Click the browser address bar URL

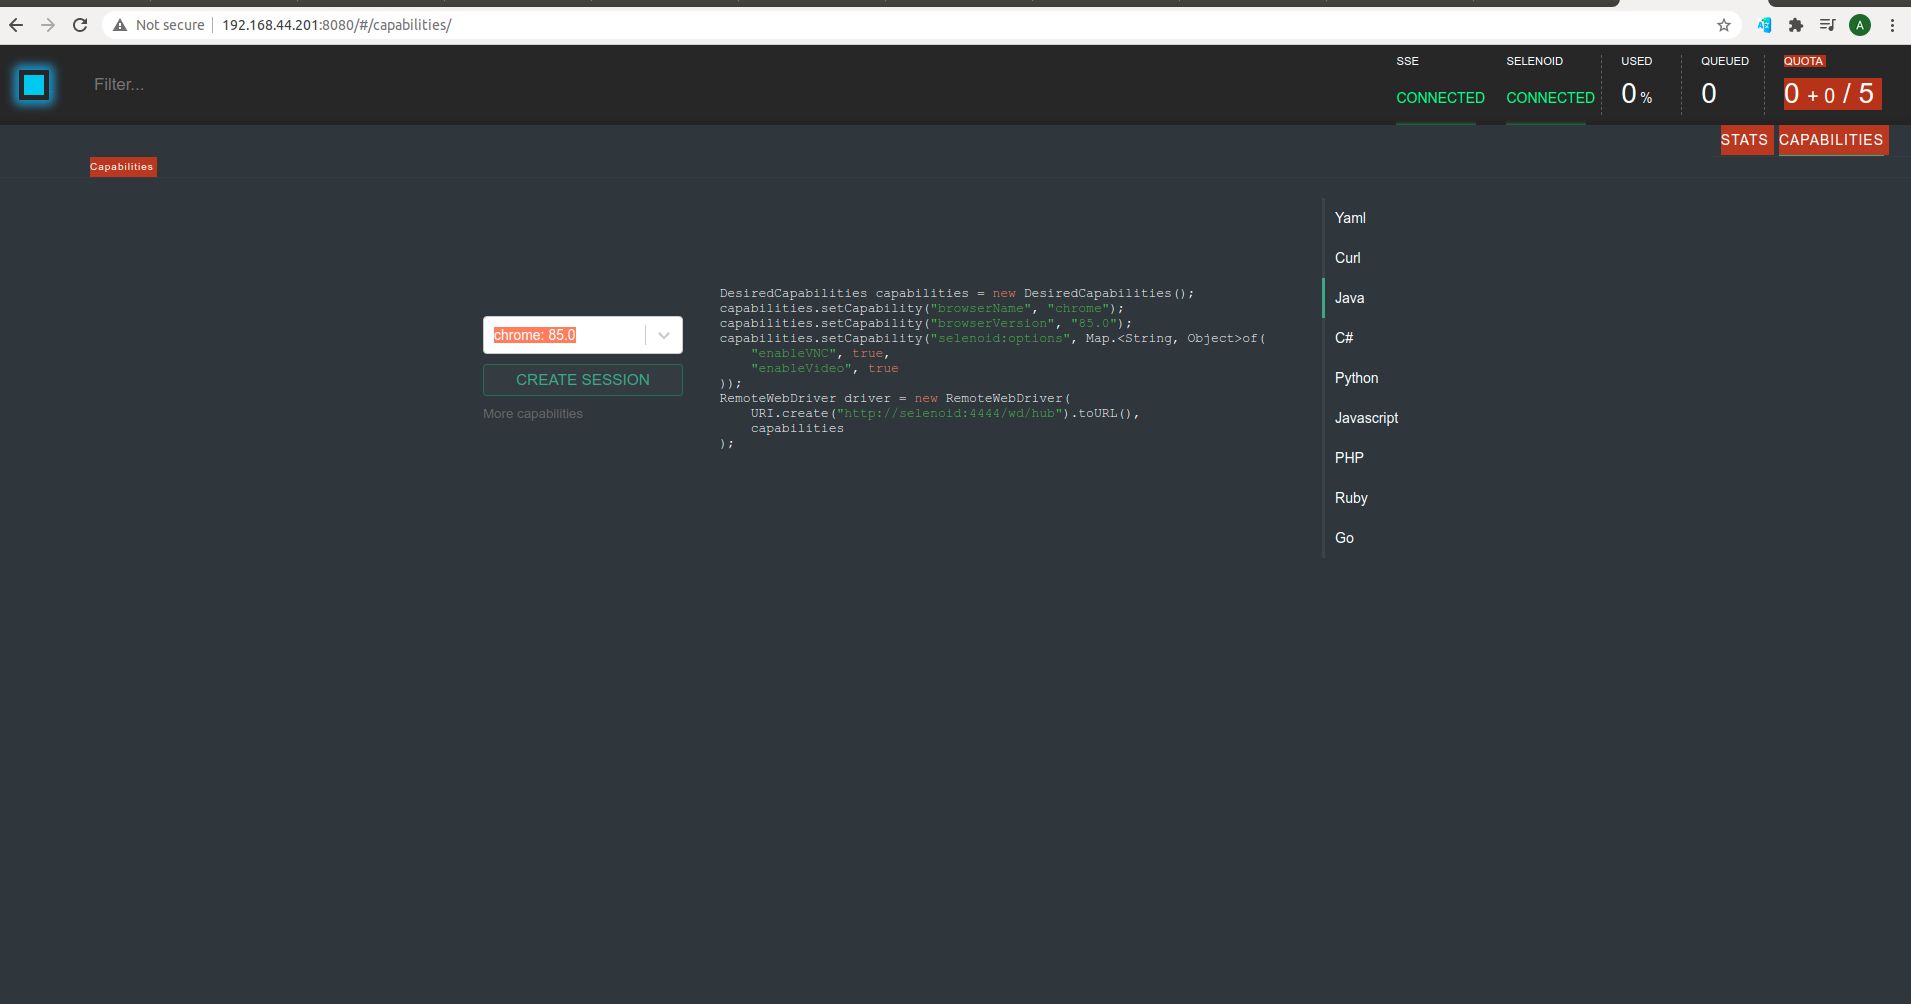[336, 25]
